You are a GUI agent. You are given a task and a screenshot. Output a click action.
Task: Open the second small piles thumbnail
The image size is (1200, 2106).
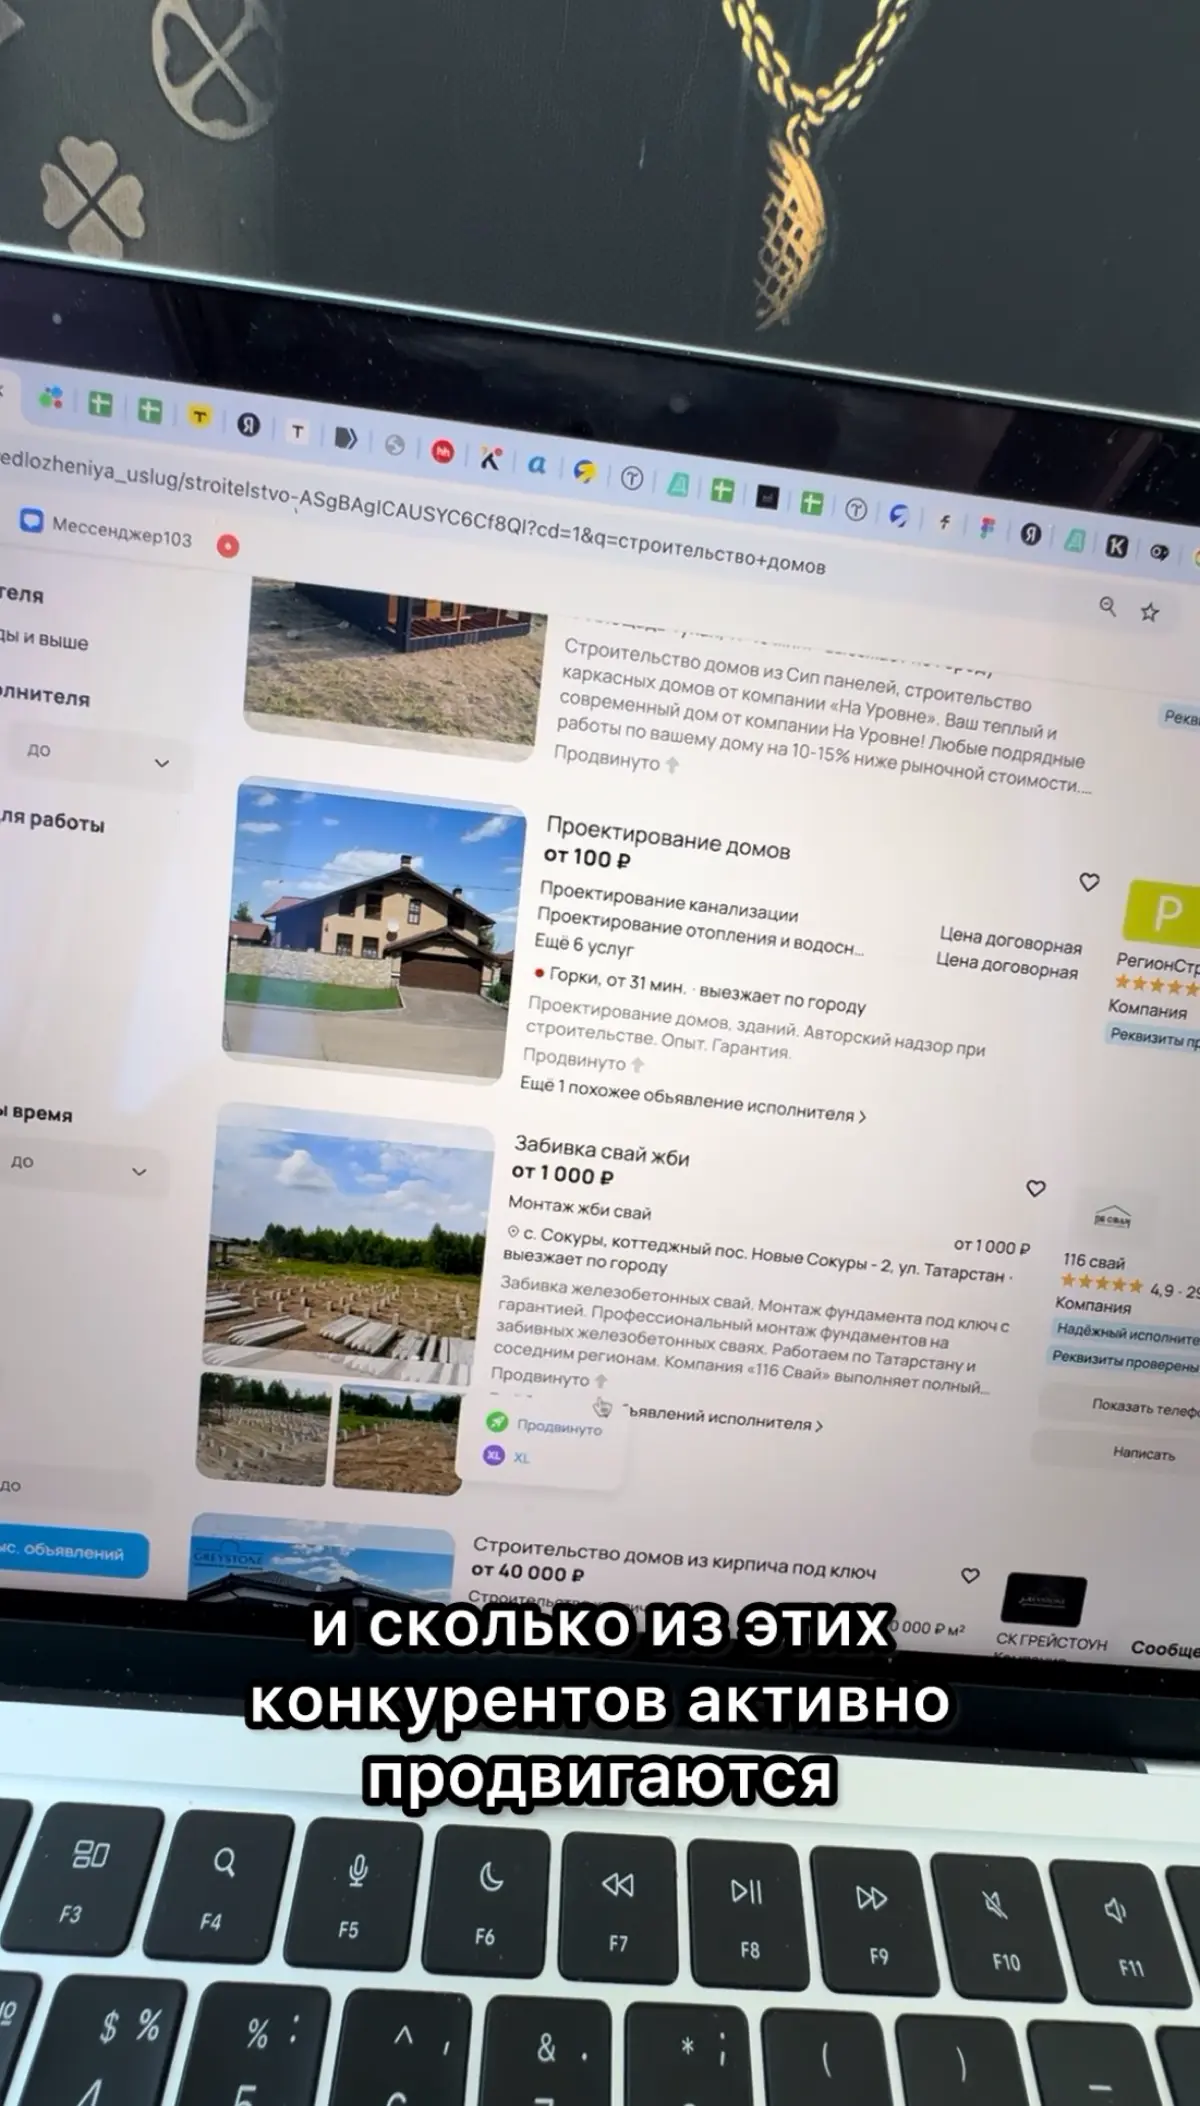398,1440
